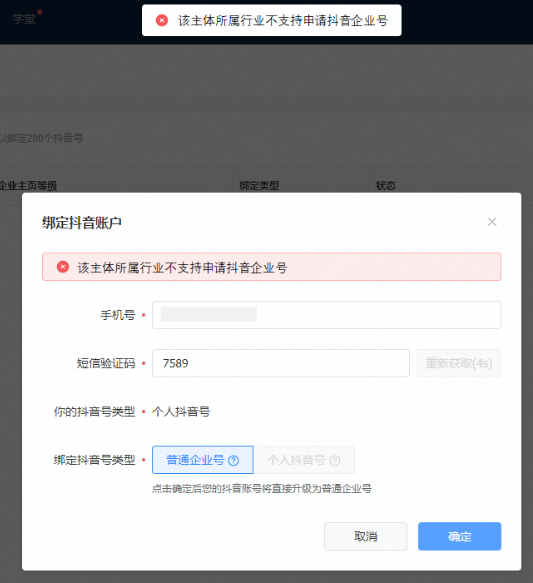Click the dialog title 绑定抖音账户
Screen dimensions: 533x583
82,223
